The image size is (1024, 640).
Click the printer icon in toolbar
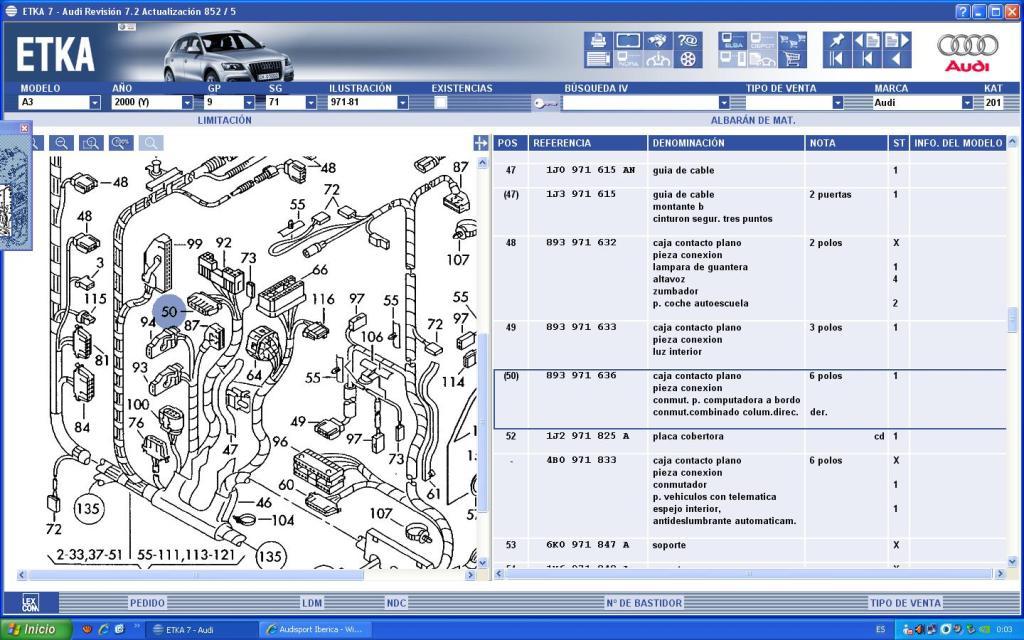pos(598,40)
